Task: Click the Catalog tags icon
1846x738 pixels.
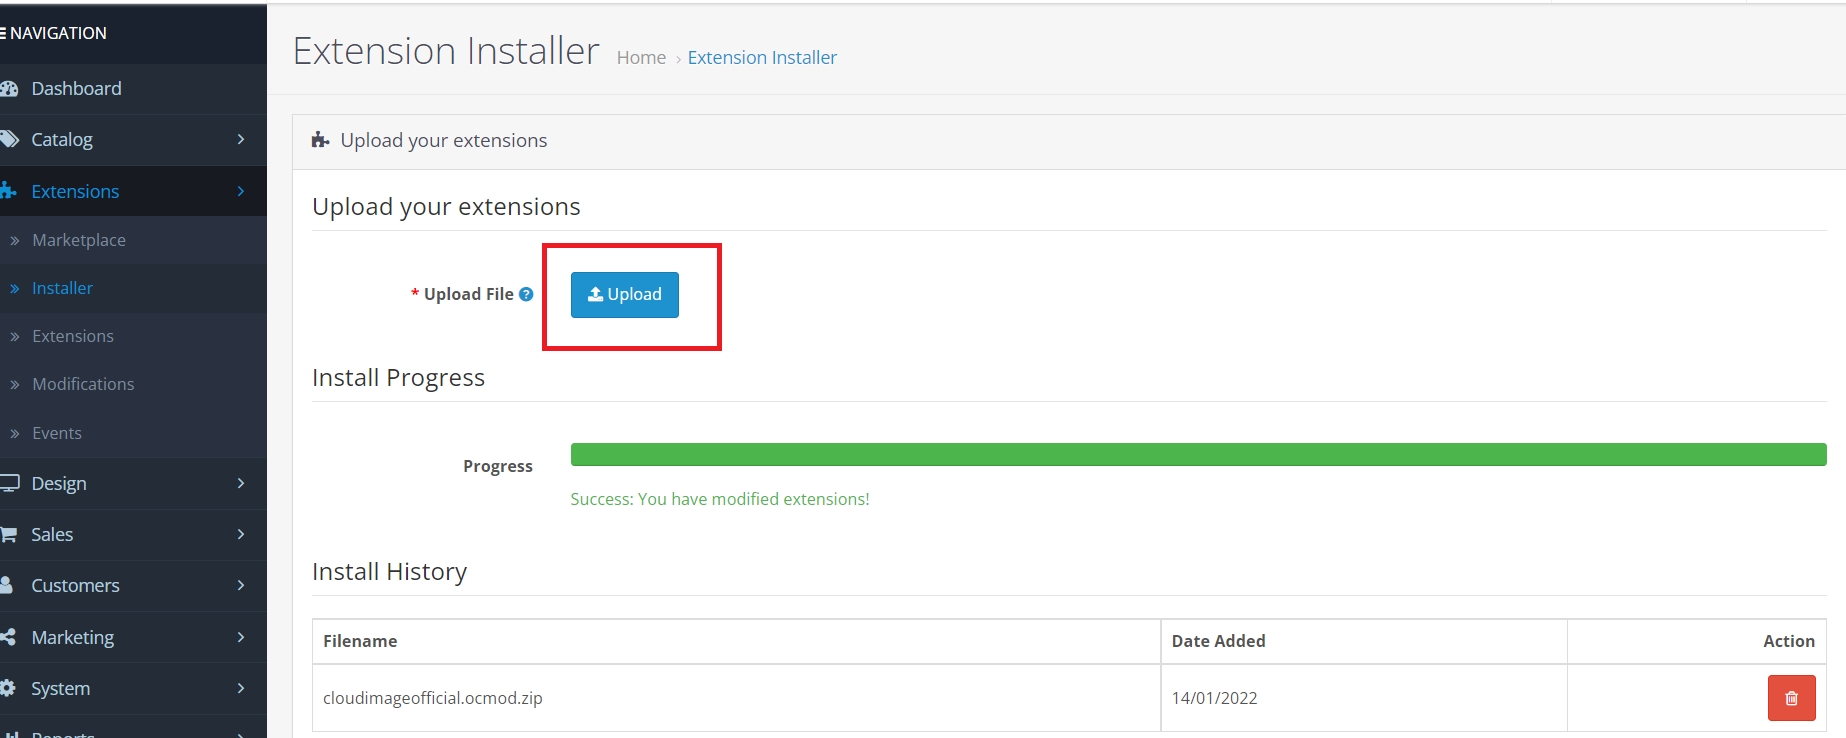Action: tap(10, 139)
